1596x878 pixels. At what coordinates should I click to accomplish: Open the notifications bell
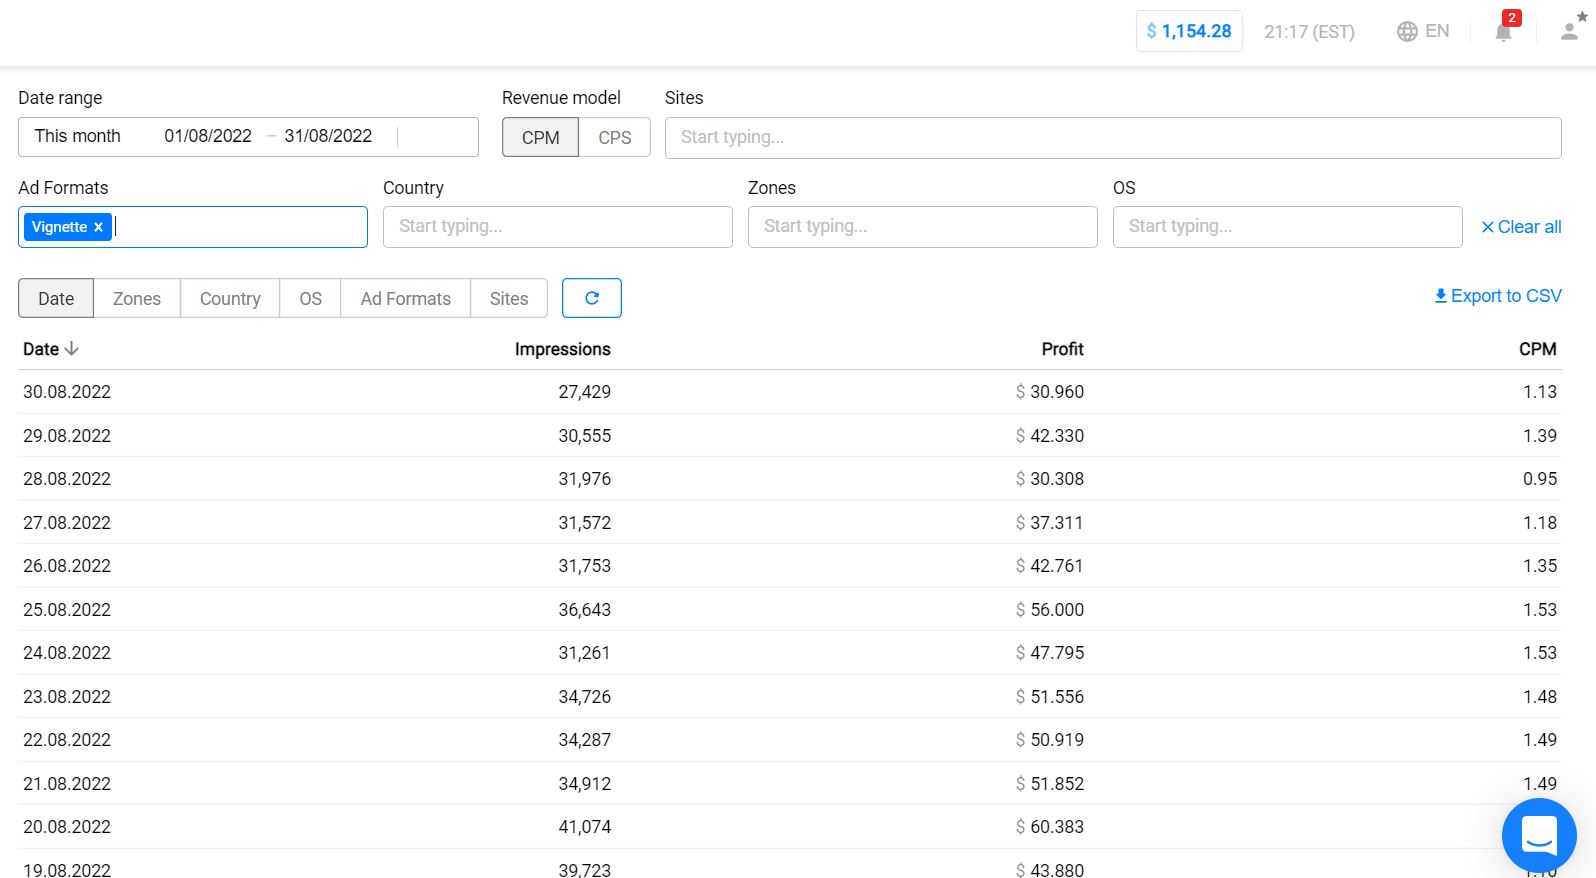click(1503, 32)
